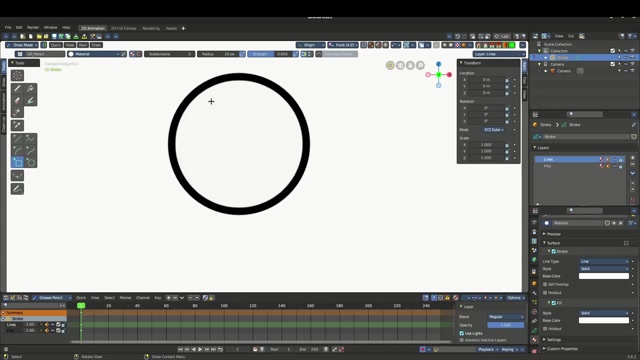Click the Radius input field
Screen dimensions: 640x360
tap(218, 54)
